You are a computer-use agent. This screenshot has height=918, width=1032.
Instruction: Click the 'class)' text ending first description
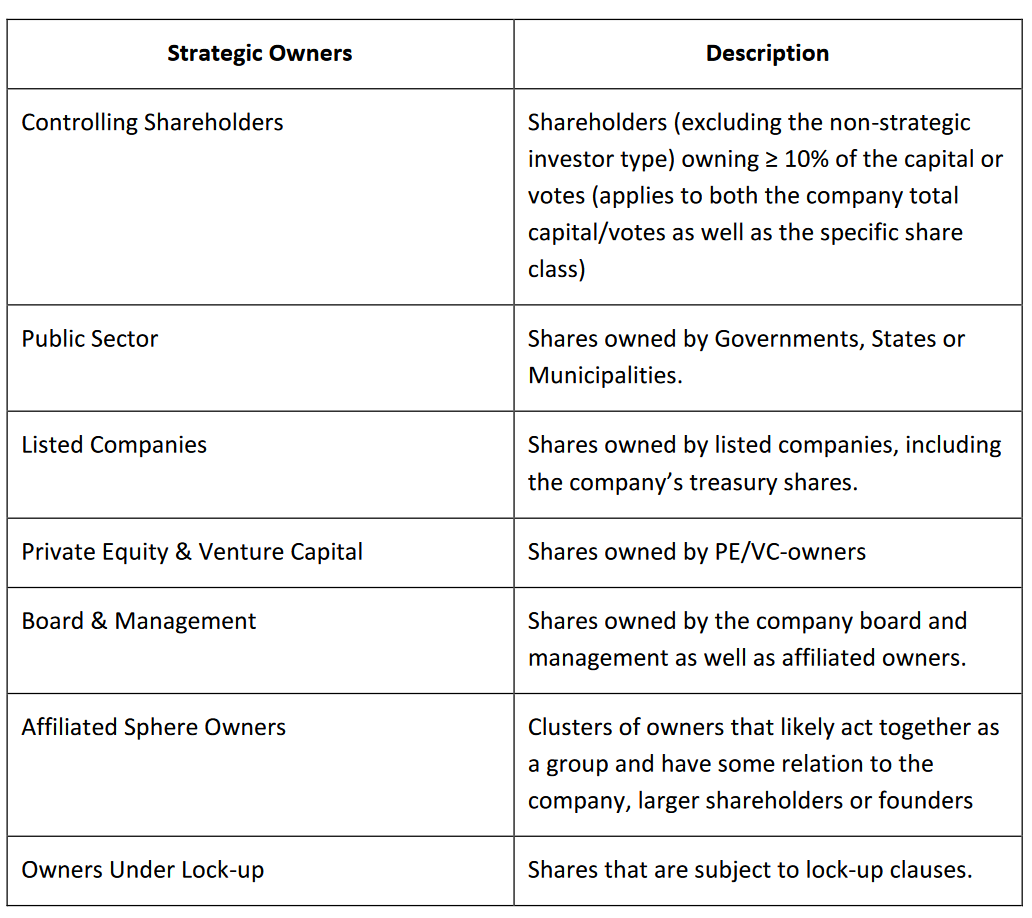(x=556, y=270)
